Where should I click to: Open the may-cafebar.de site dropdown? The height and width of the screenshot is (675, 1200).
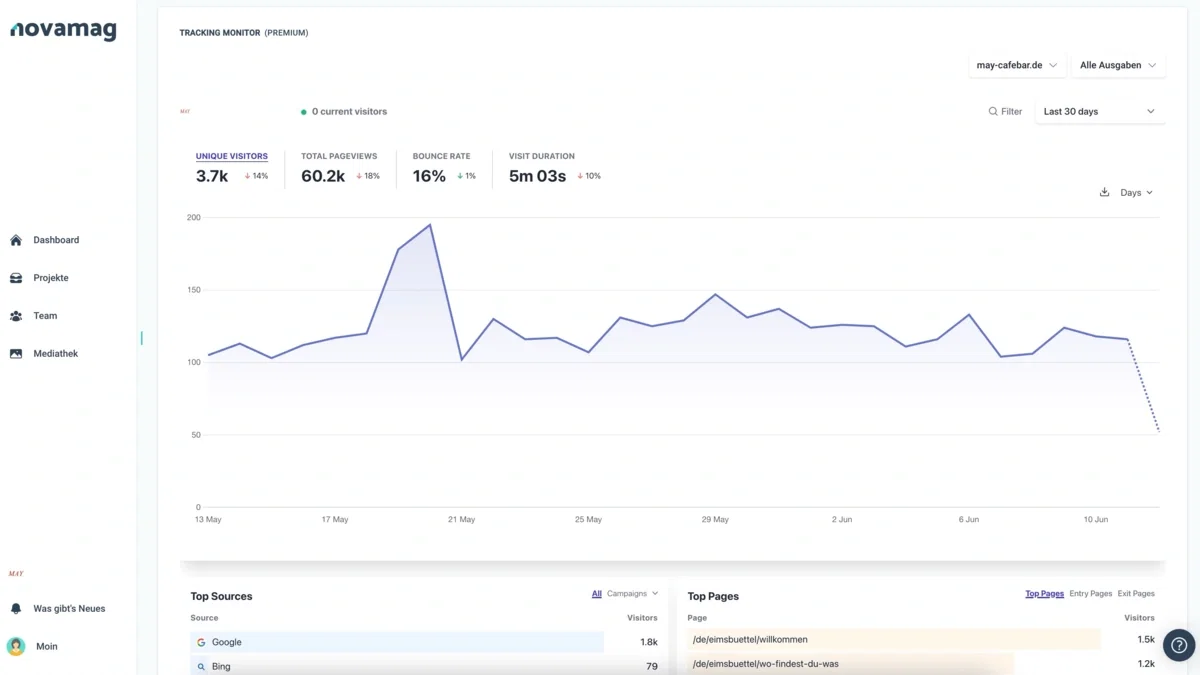(x=1017, y=65)
